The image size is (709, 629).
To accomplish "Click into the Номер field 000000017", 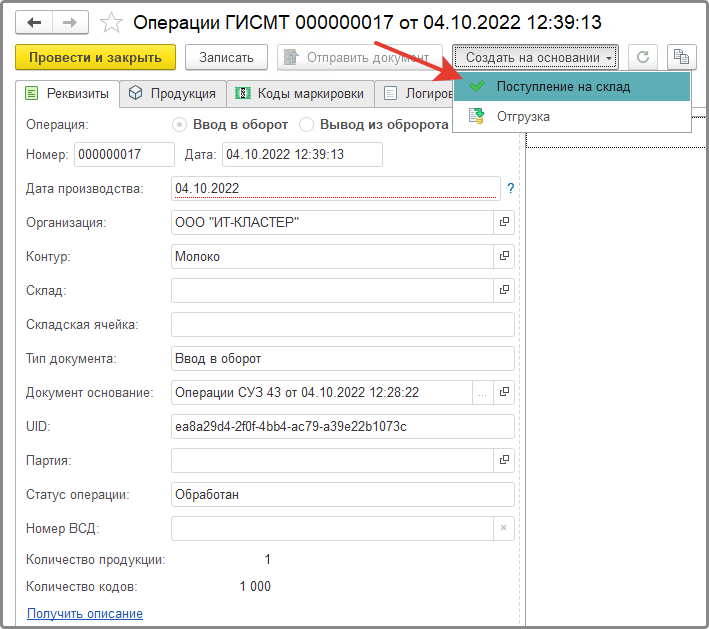I will tap(124, 154).
